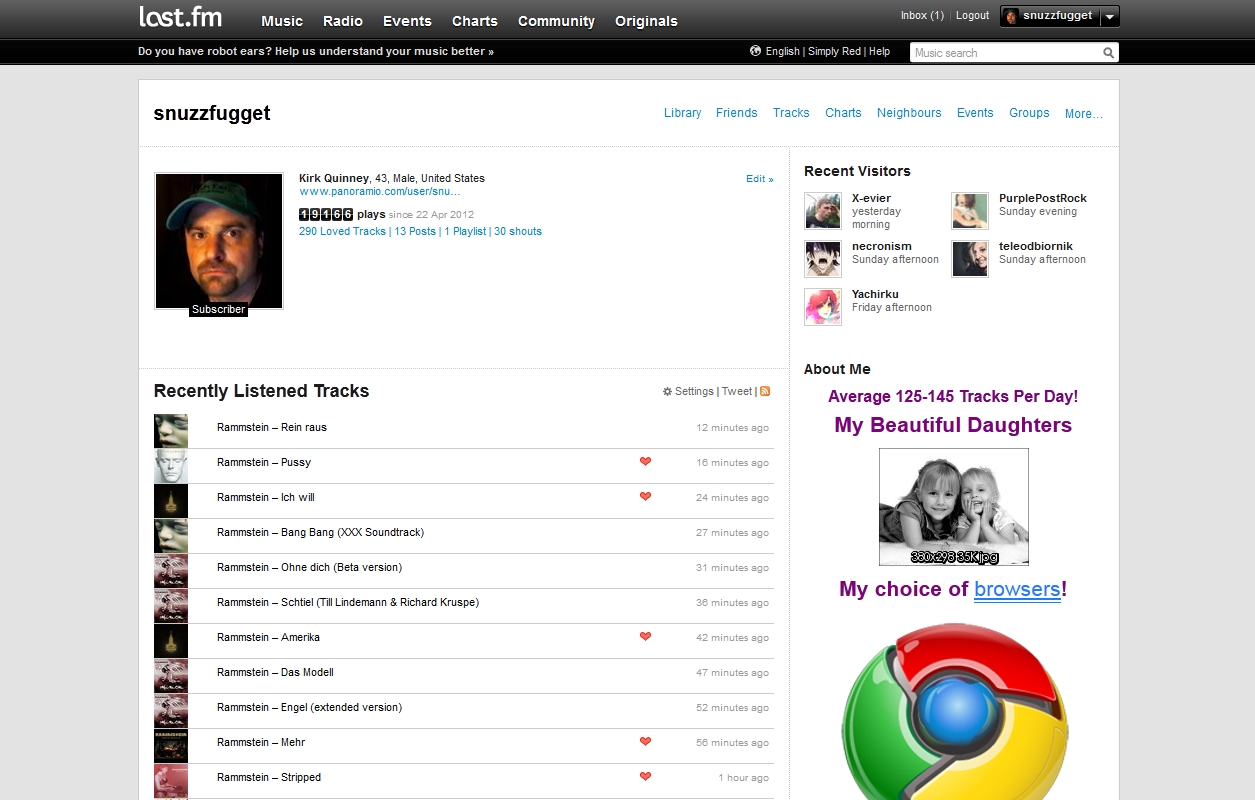Open the RSS feed icon for recent tracks
The height and width of the screenshot is (800, 1255).
tap(765, 392)
